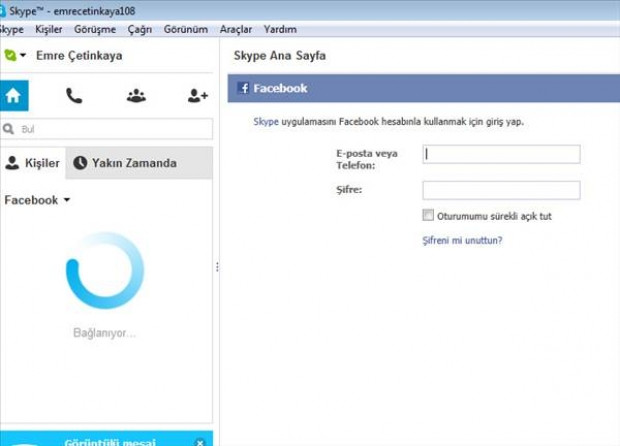The image size is (620, 446).
Task: Open the Araçlar menu
Action: 236,29
